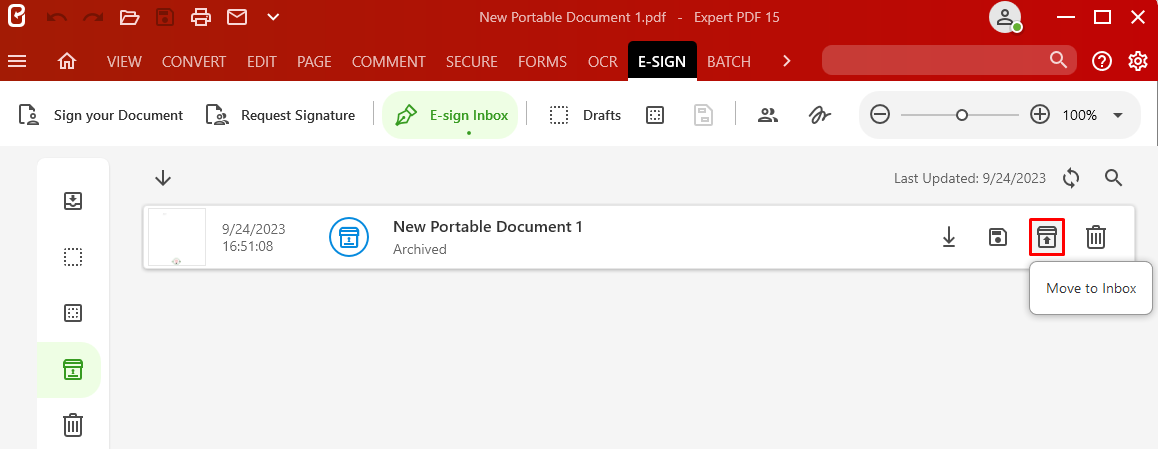Click the blue Archived status circle icon
Screen dimensions: 1158x449
click(x=348, y=237)
